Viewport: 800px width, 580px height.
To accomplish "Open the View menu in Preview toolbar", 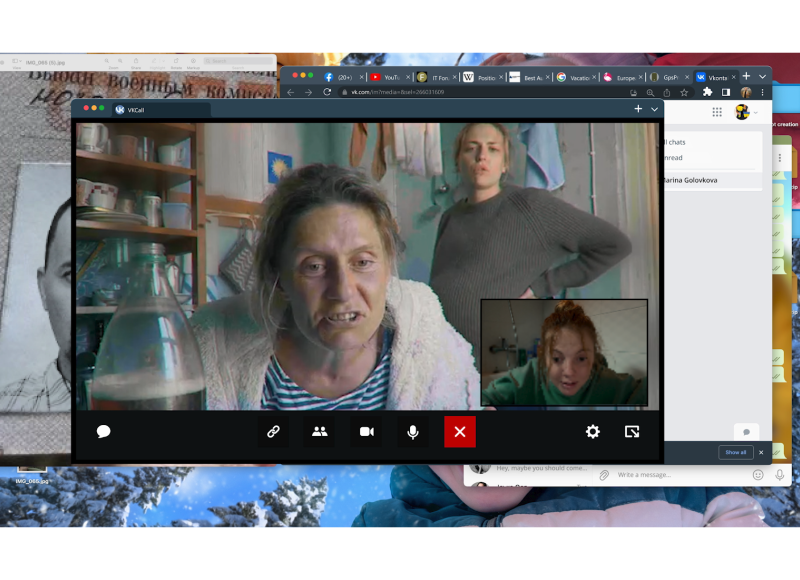I will point(17,63).
